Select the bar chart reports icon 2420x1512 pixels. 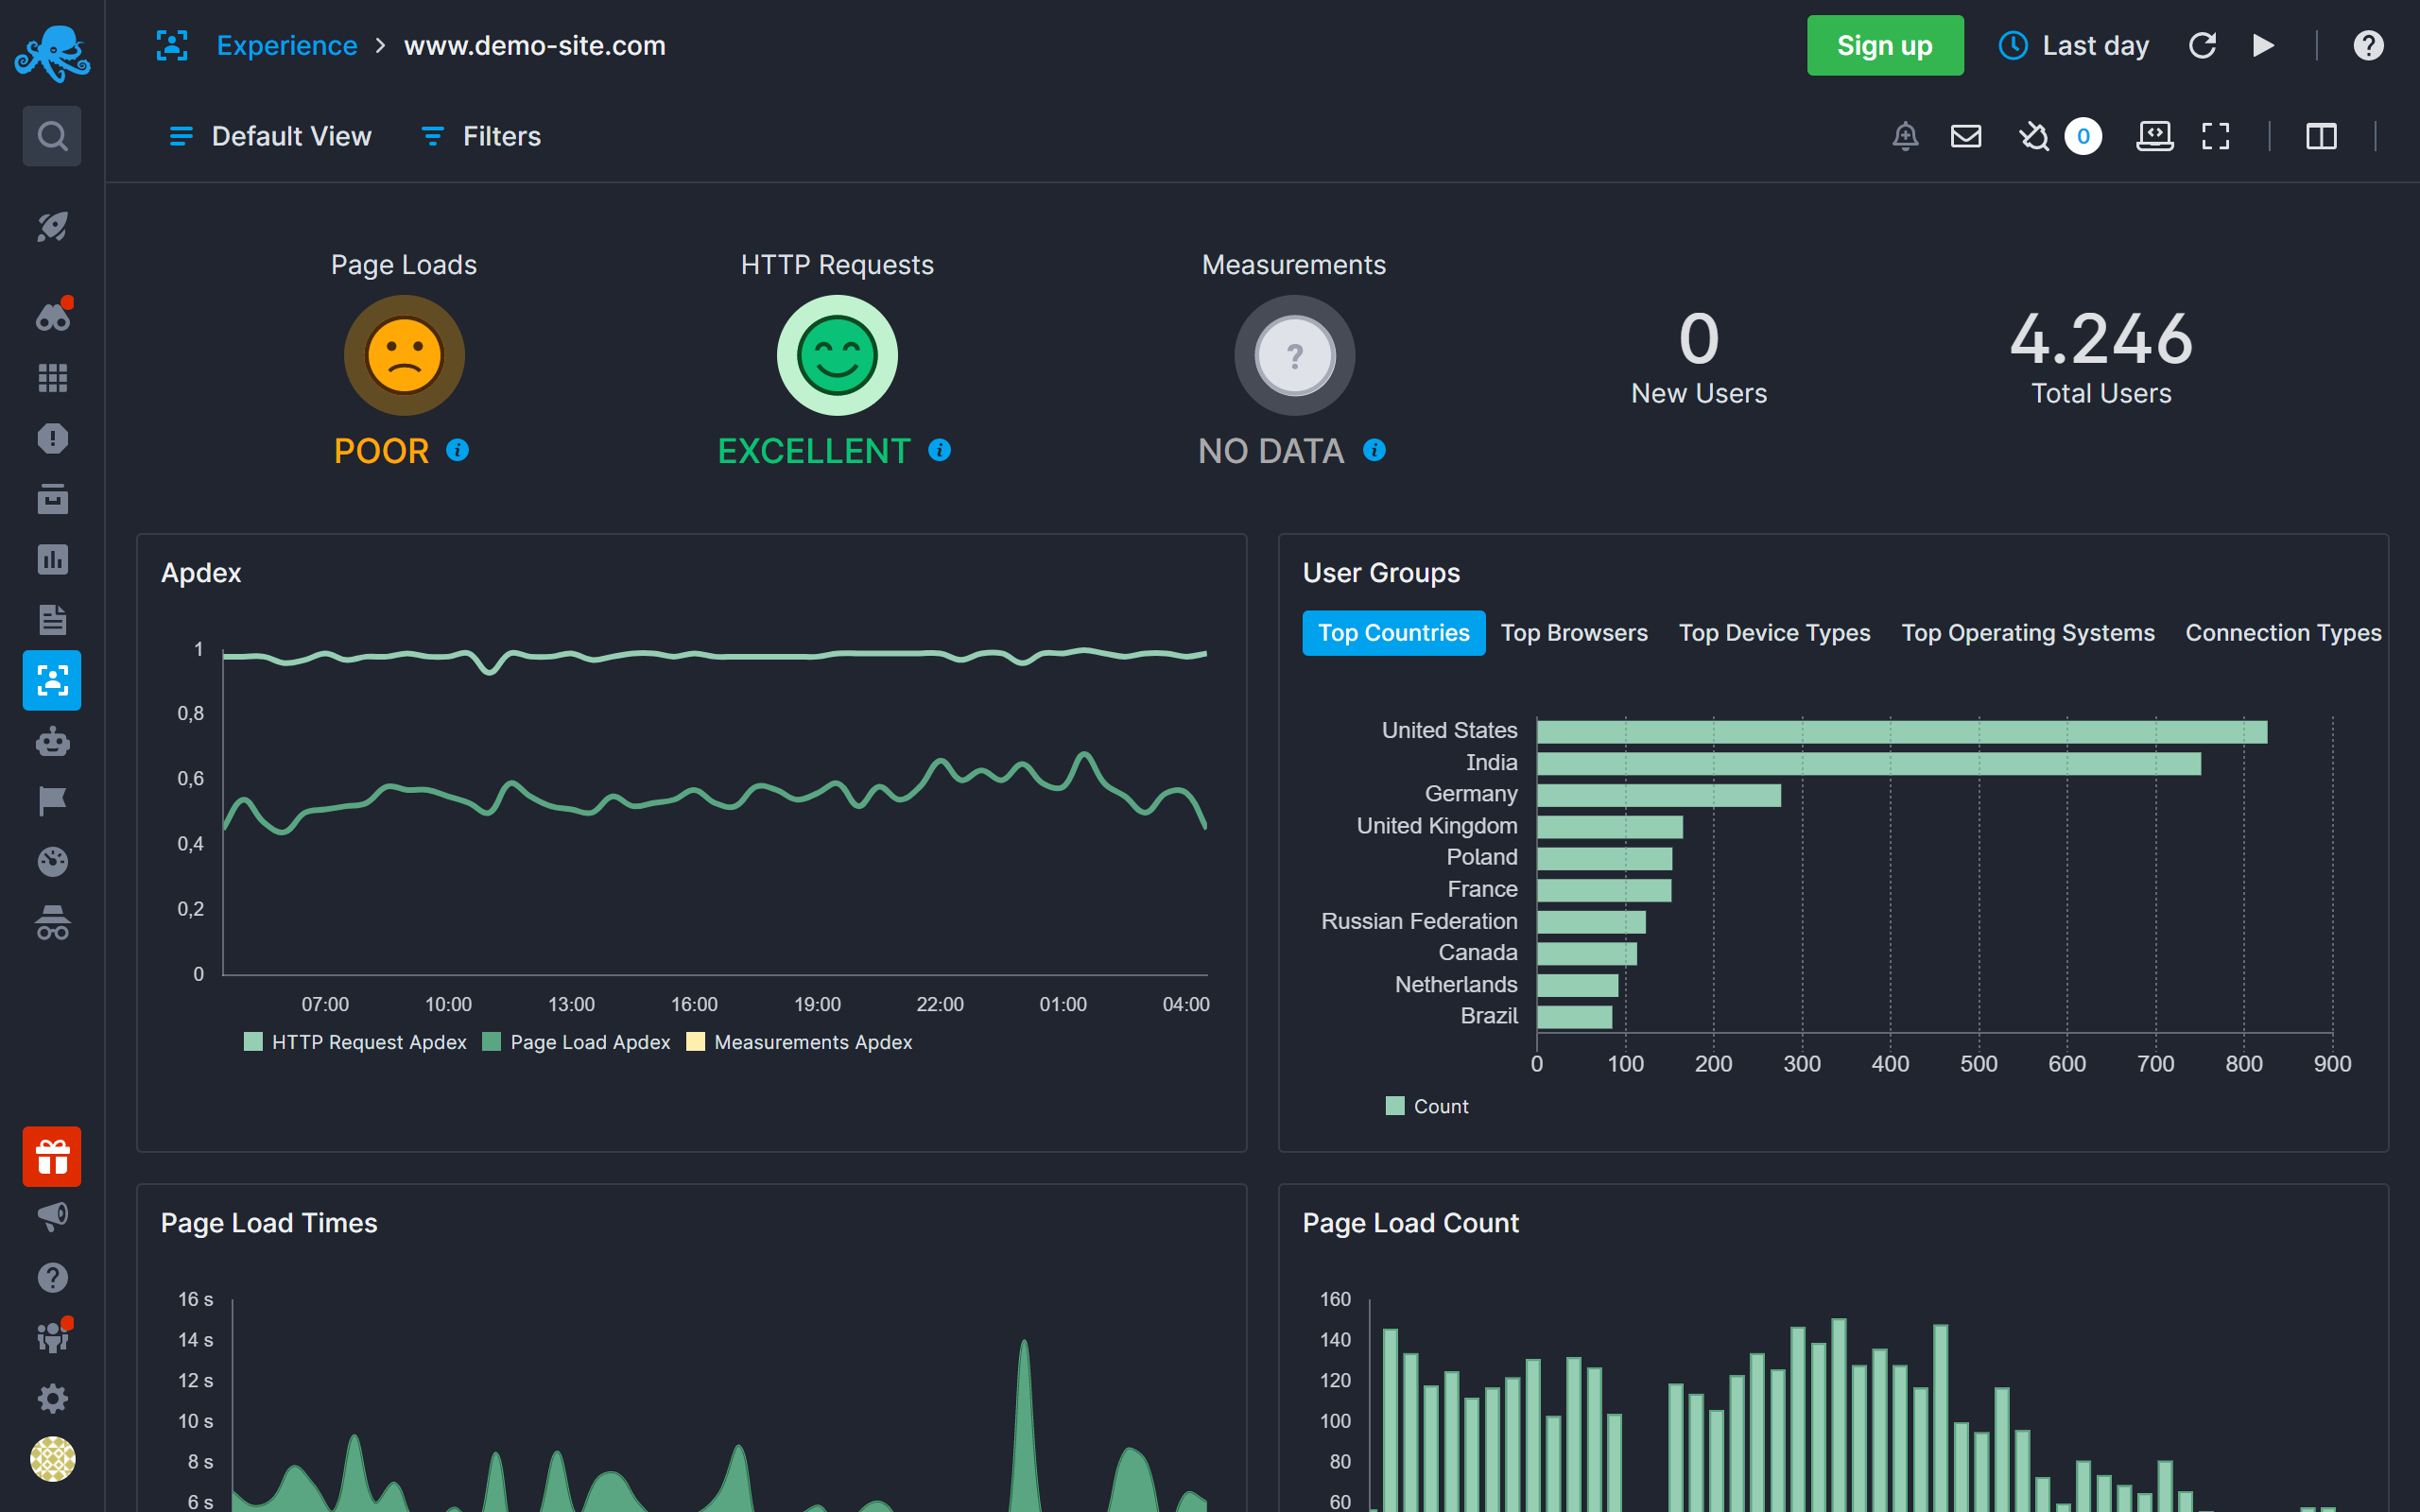pos(52,559)
